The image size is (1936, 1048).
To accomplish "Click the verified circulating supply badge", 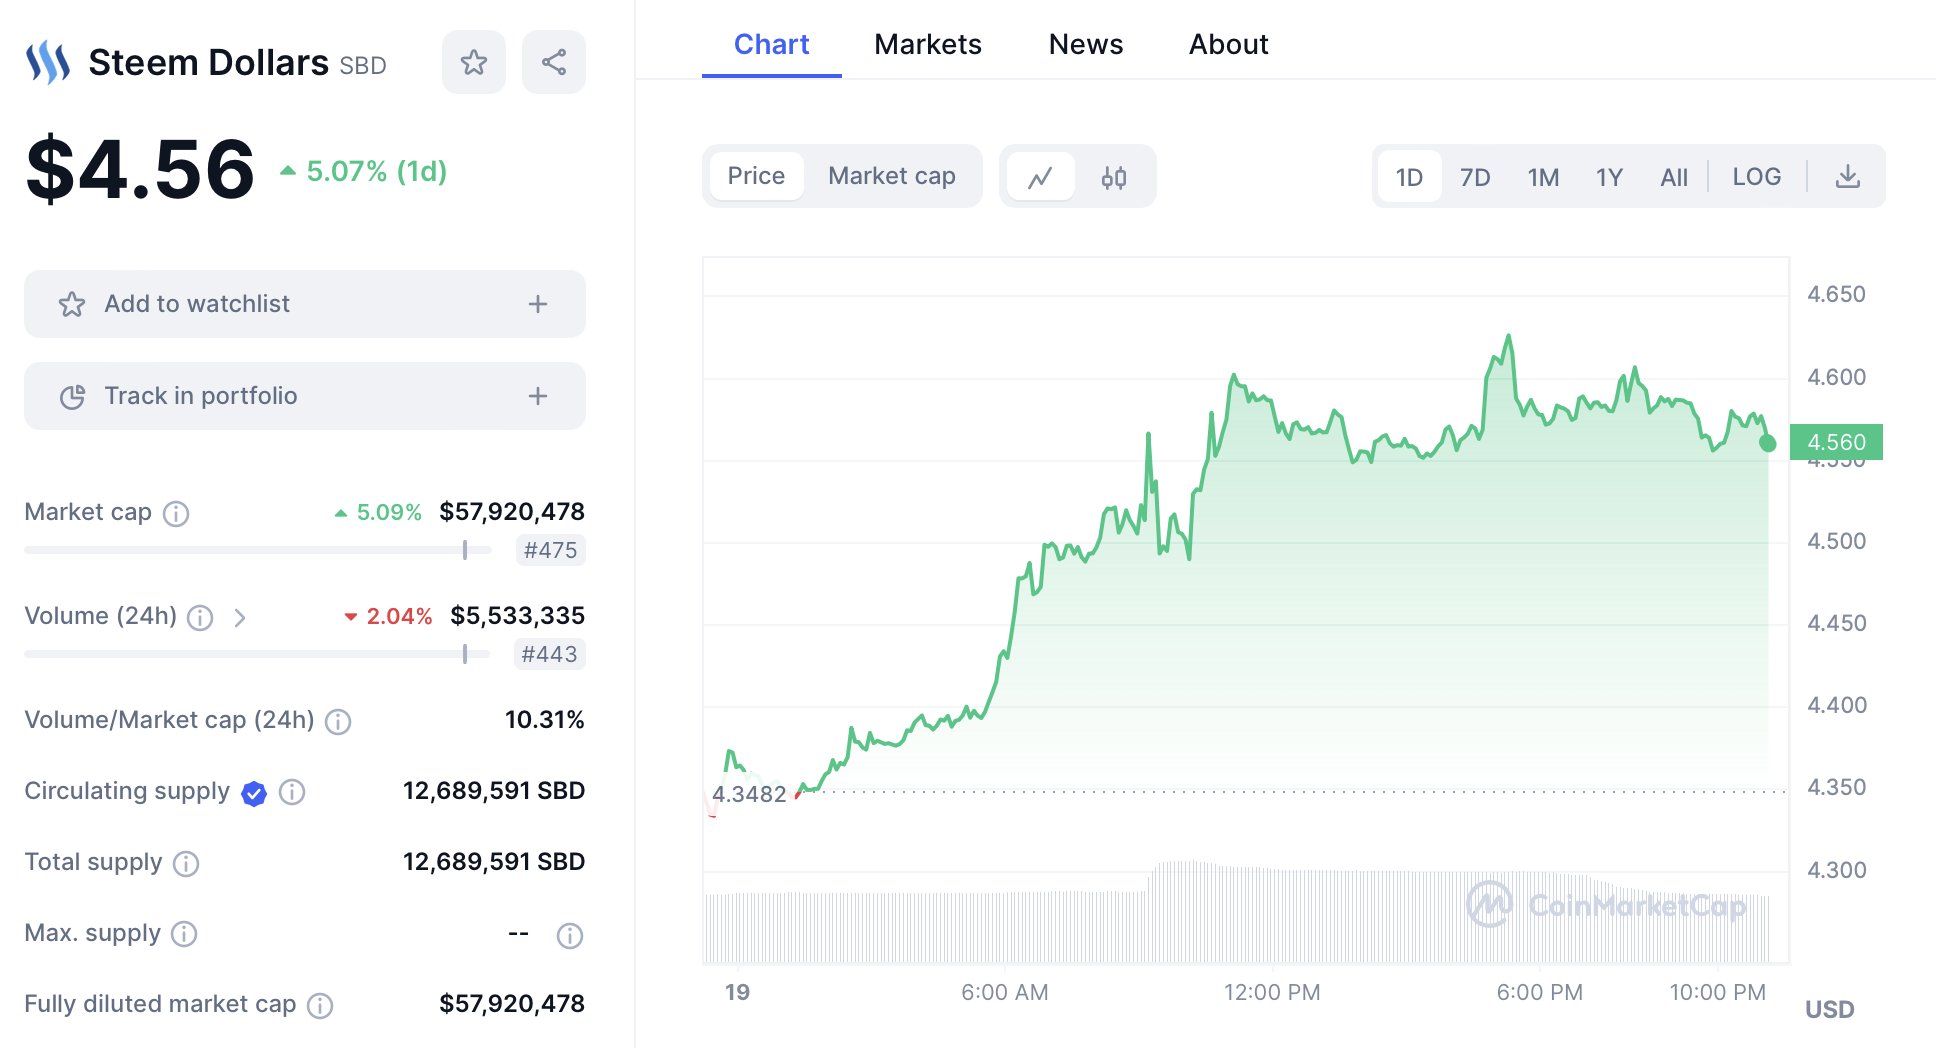I will [x=254, y=794].
